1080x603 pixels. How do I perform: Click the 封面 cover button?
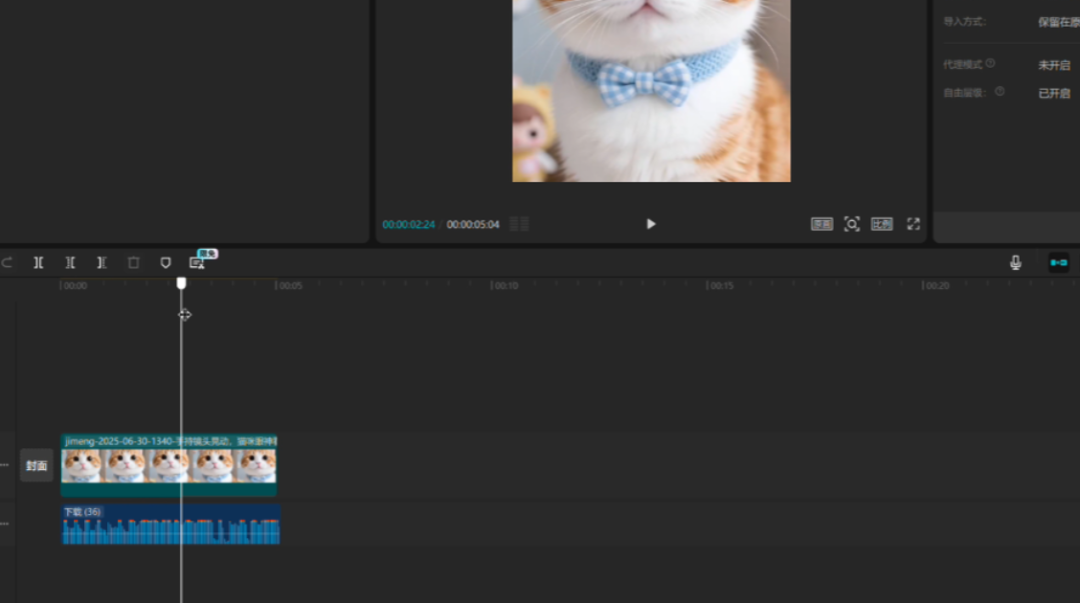pos(36,464)
